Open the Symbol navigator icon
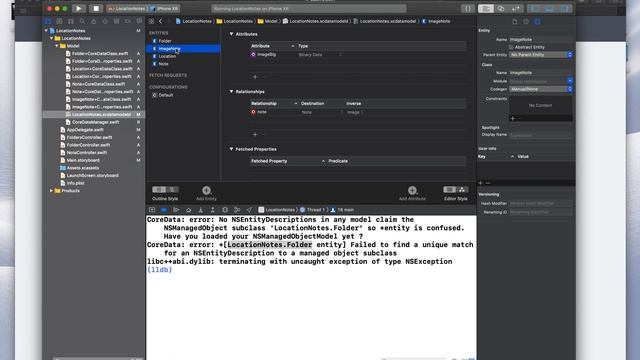Image resolution: width=640 pixels, height=360 pixels. [71, 21]
